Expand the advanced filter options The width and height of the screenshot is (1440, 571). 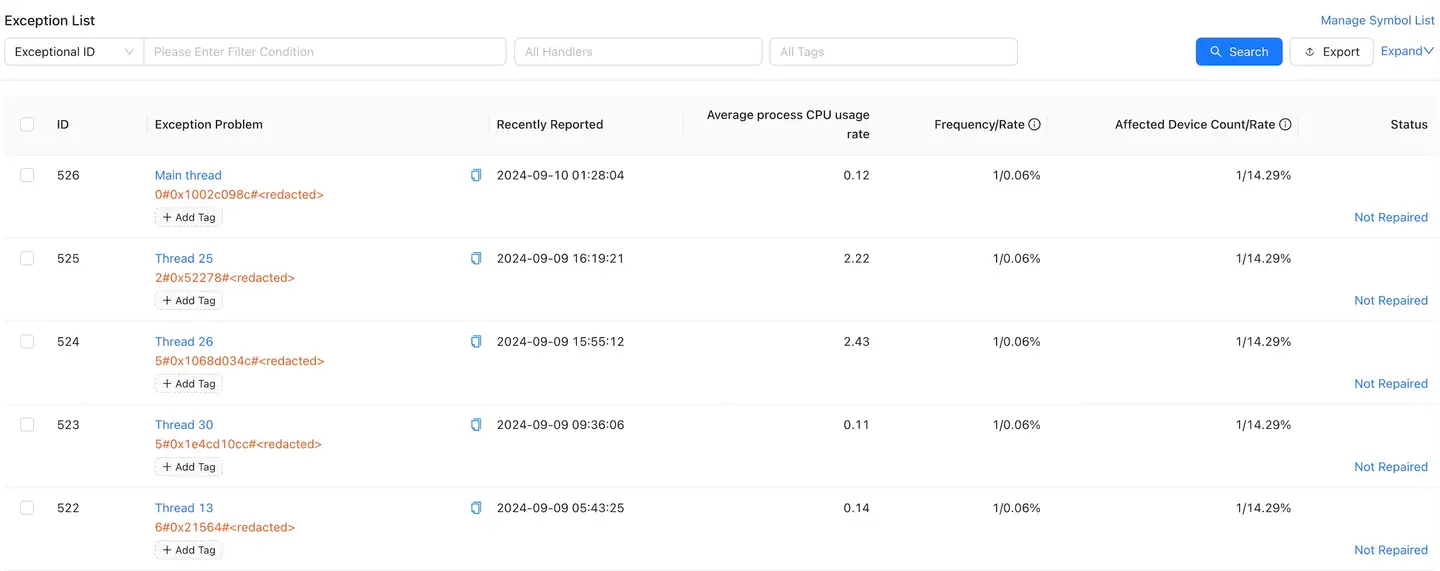tap(1407, 51)
